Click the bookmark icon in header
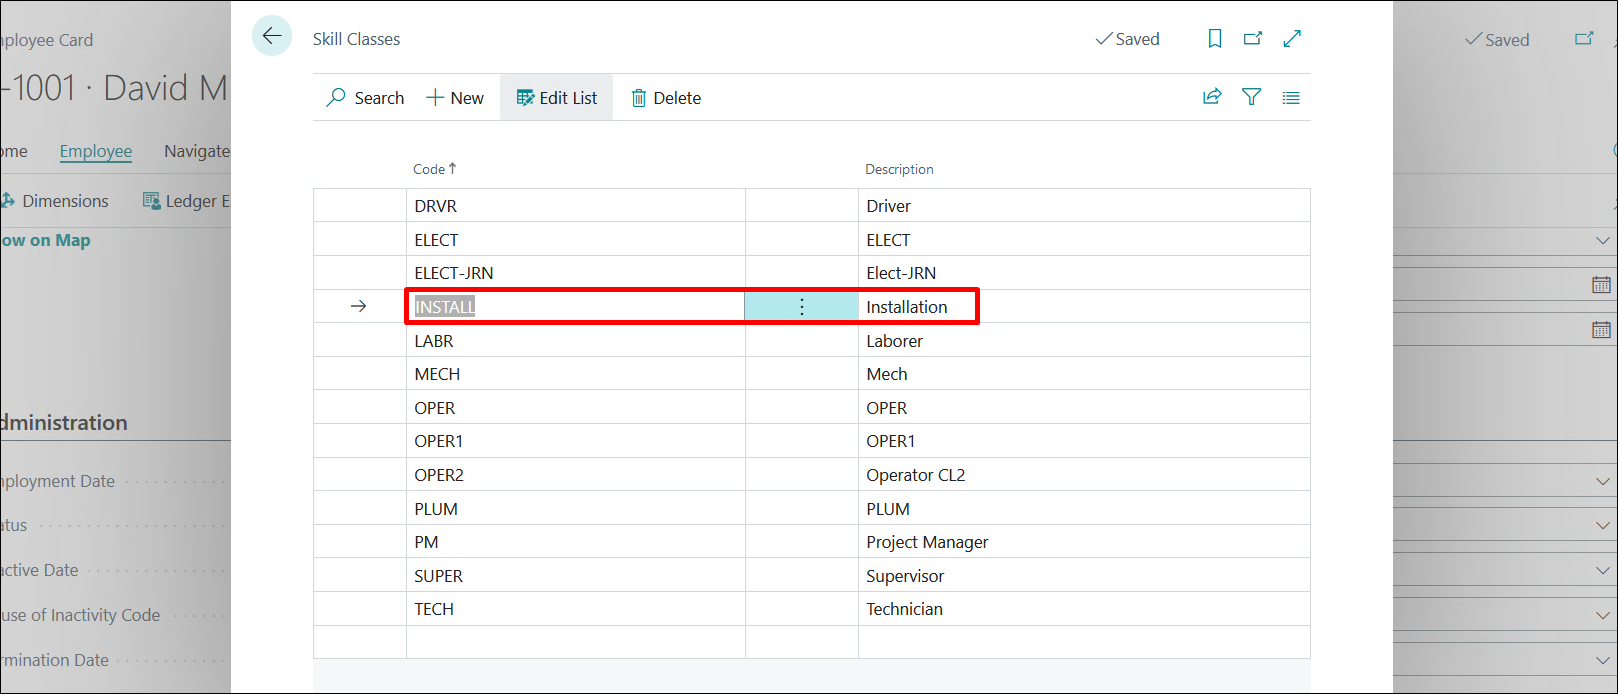The image size is (1618, 694). click(x=1215, y=39)
